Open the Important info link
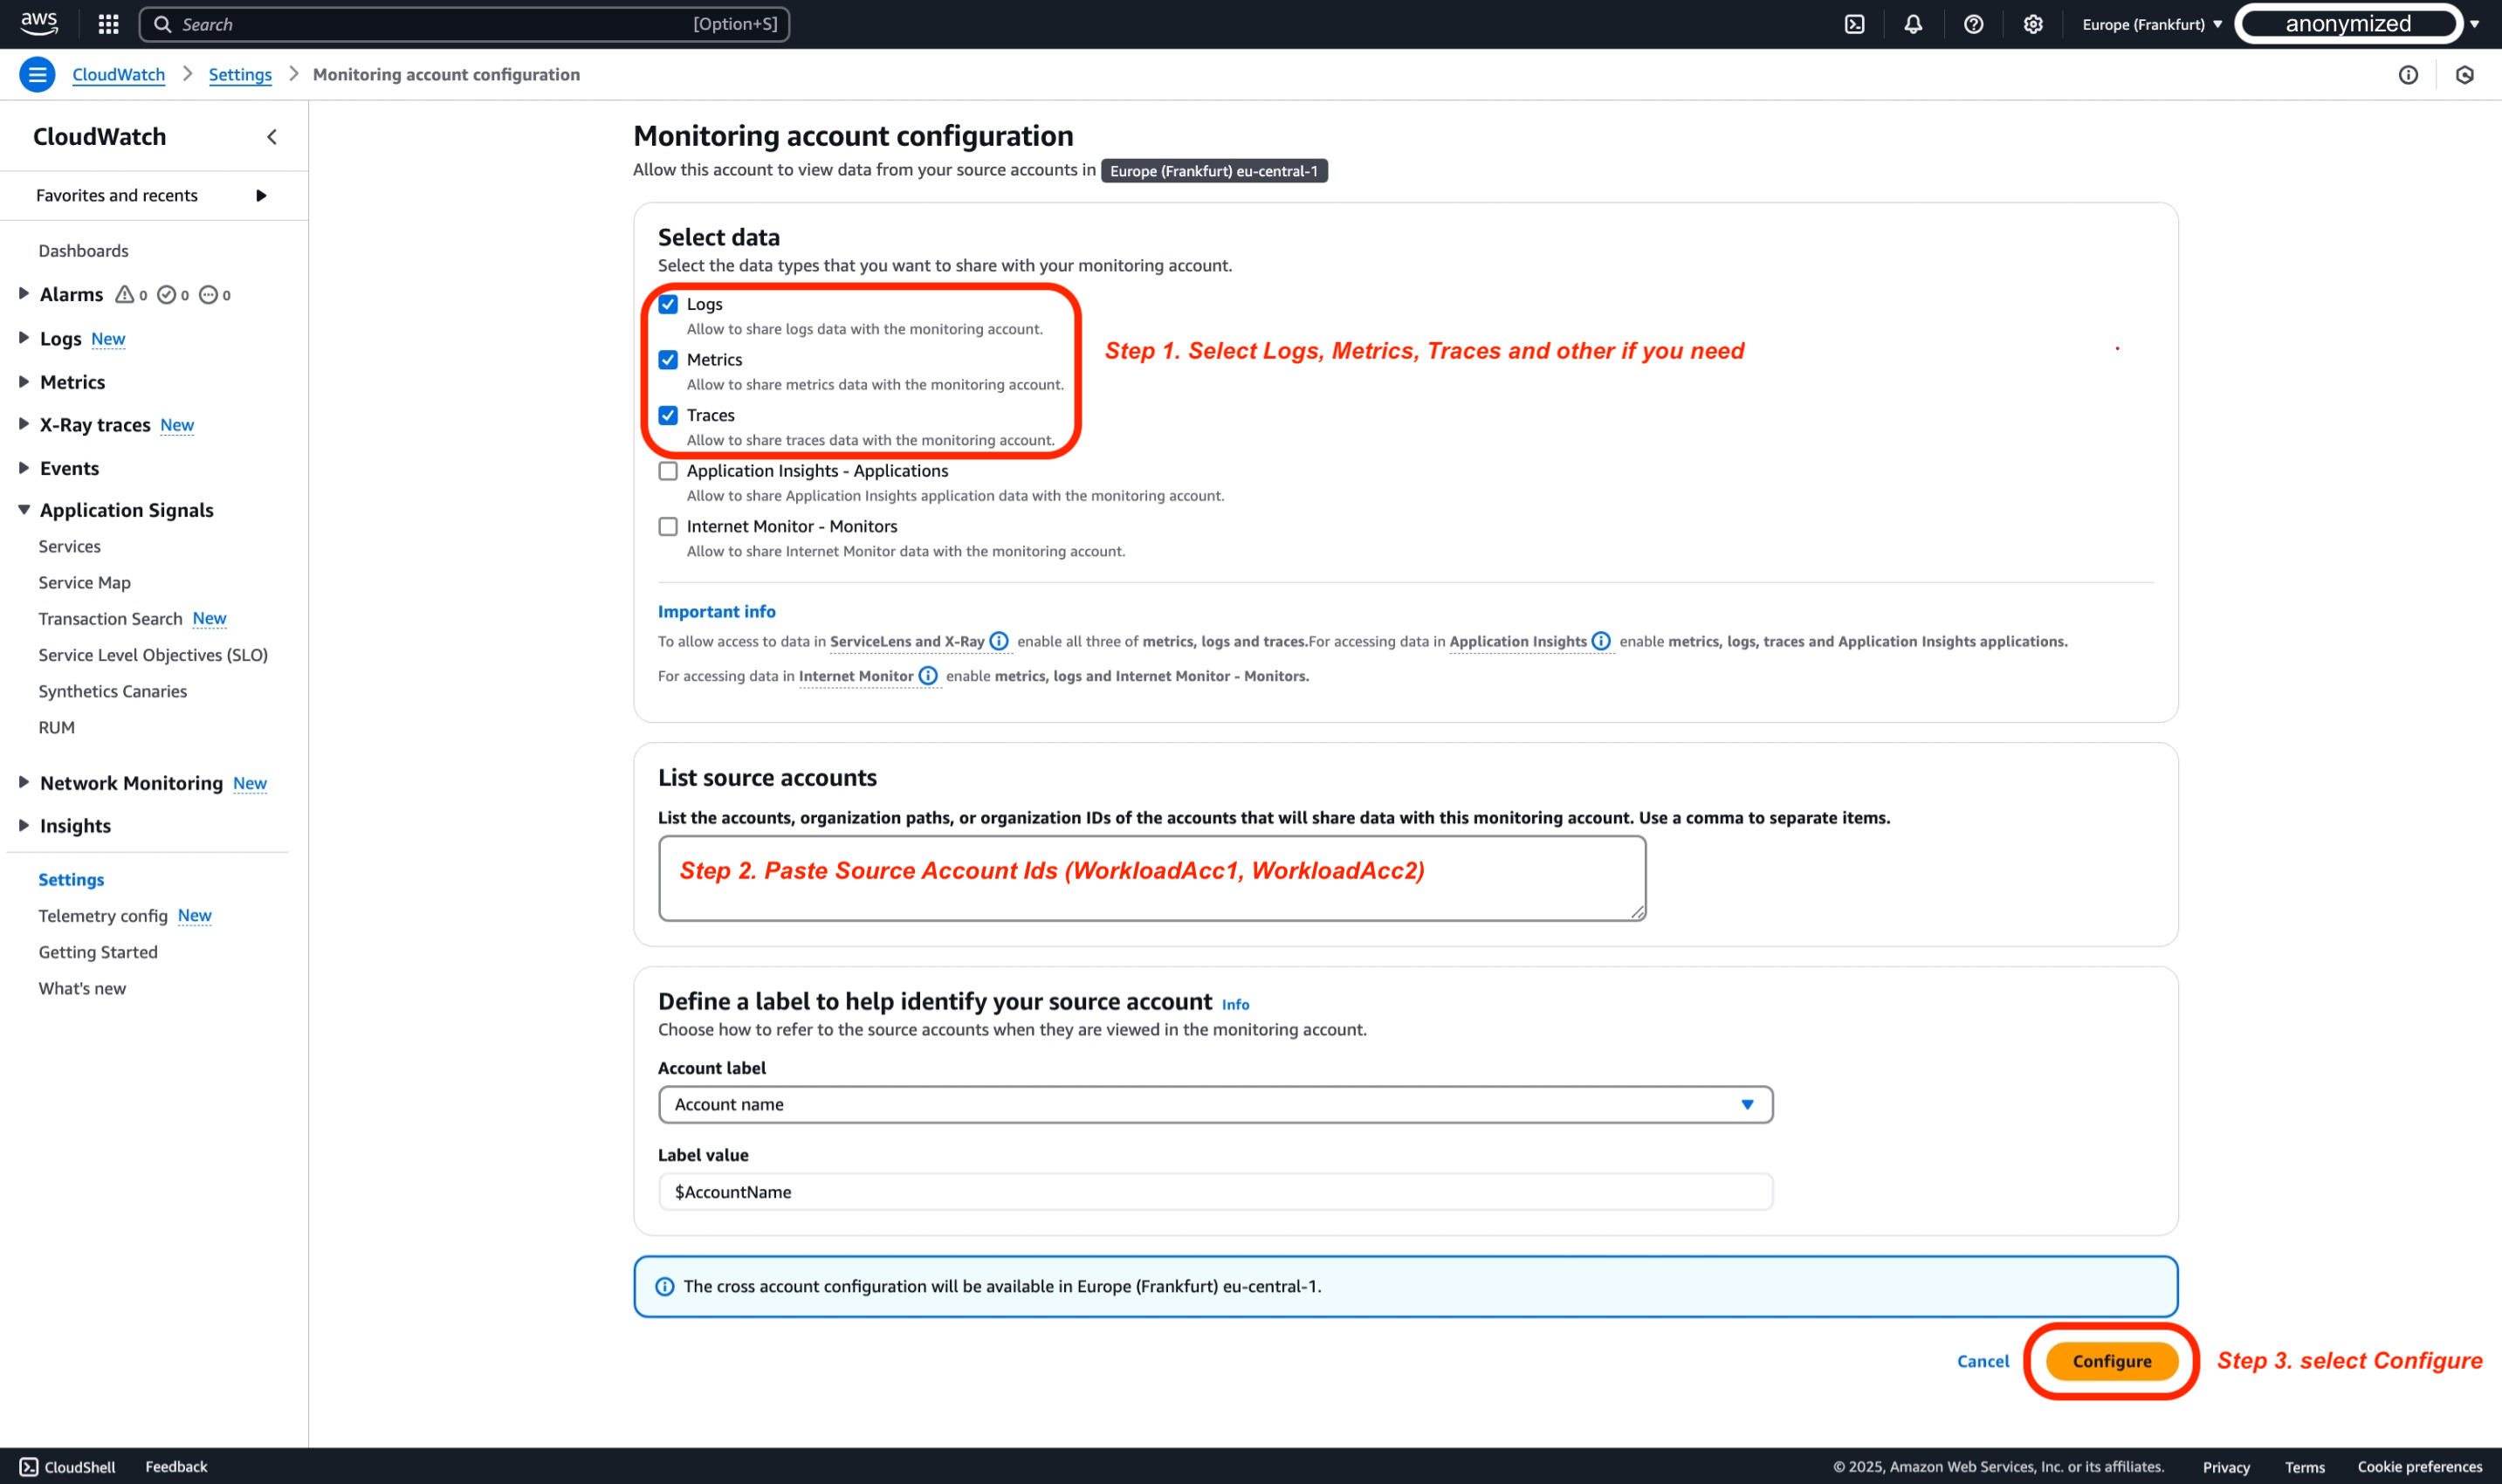The image size is (2502, 1484). [x=716, y=611]
